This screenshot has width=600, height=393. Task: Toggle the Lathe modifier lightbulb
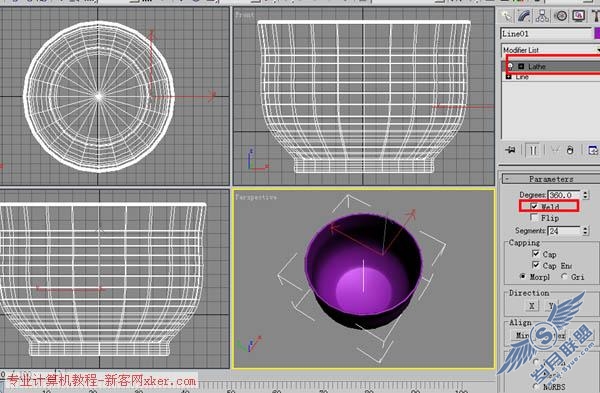[x=510, y=67]
